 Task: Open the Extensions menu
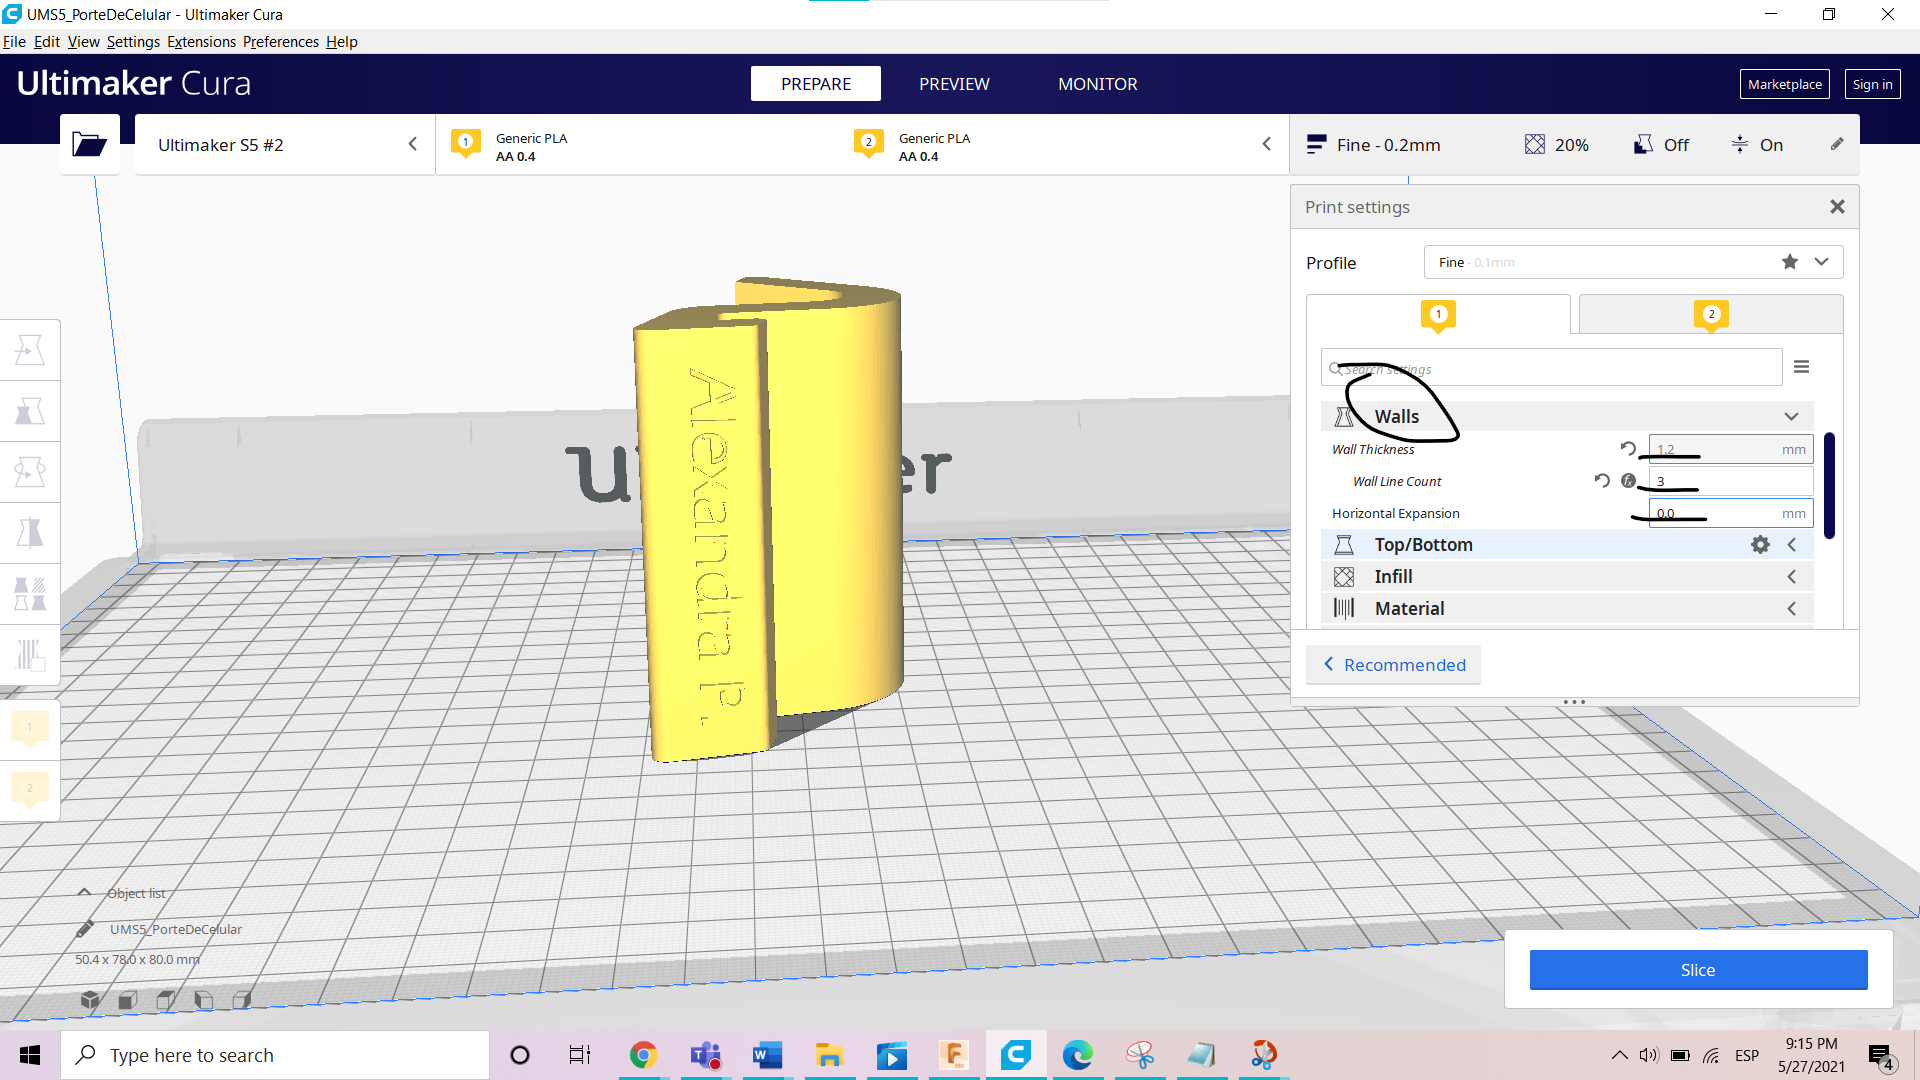(201, 42)
